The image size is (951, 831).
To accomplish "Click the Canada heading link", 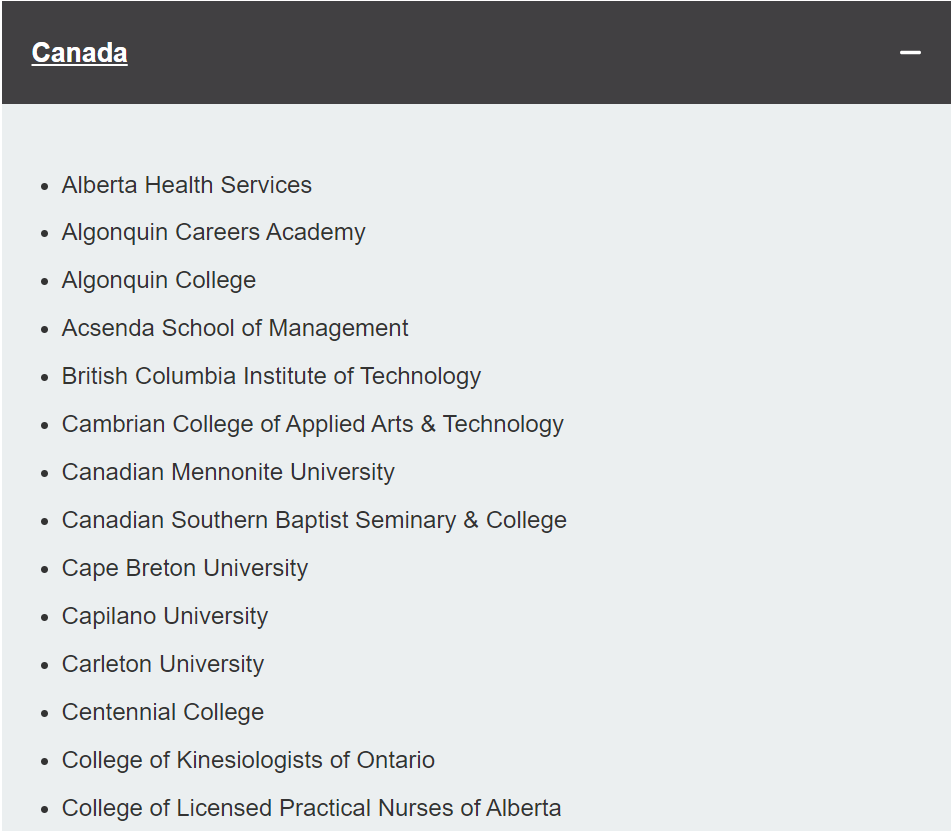I will coord(79,53).
